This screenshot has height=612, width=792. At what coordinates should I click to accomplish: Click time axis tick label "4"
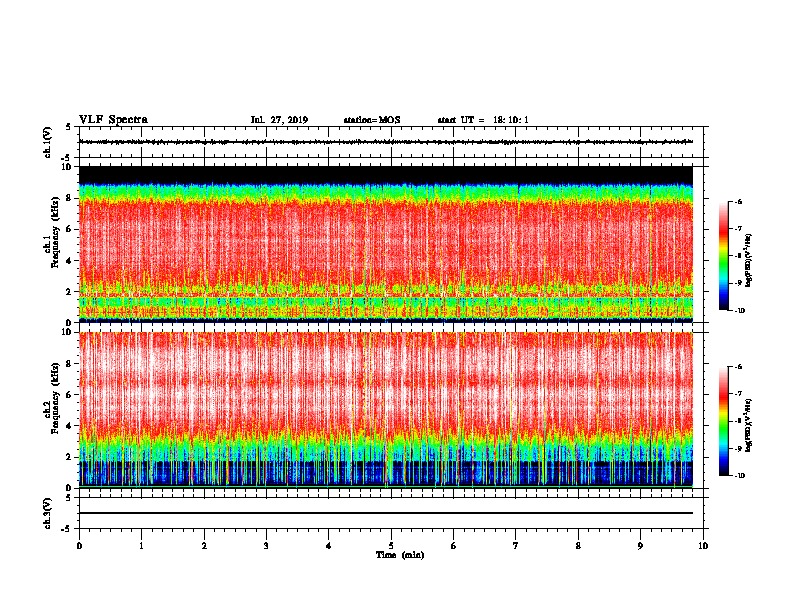tap(329, 546)
